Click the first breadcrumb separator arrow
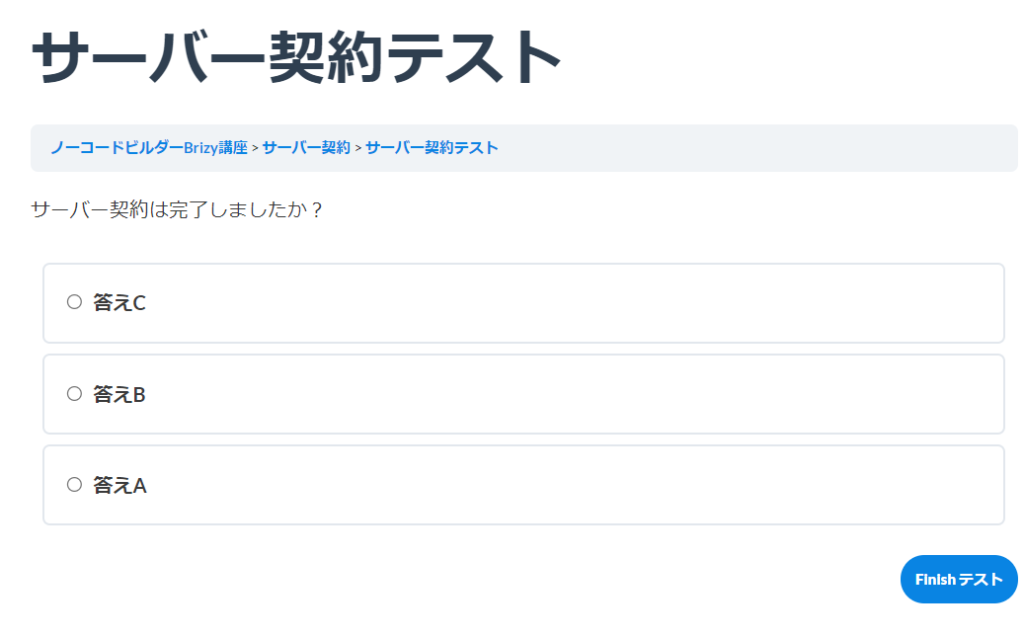The width and height of the screenshot is (1024, 637). 255,148
